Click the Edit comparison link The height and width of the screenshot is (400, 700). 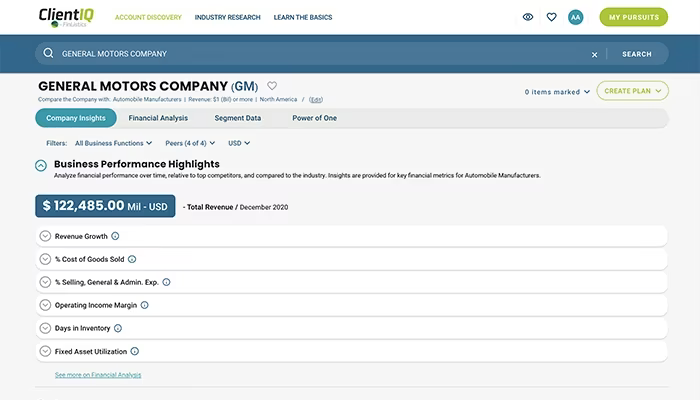316,100
